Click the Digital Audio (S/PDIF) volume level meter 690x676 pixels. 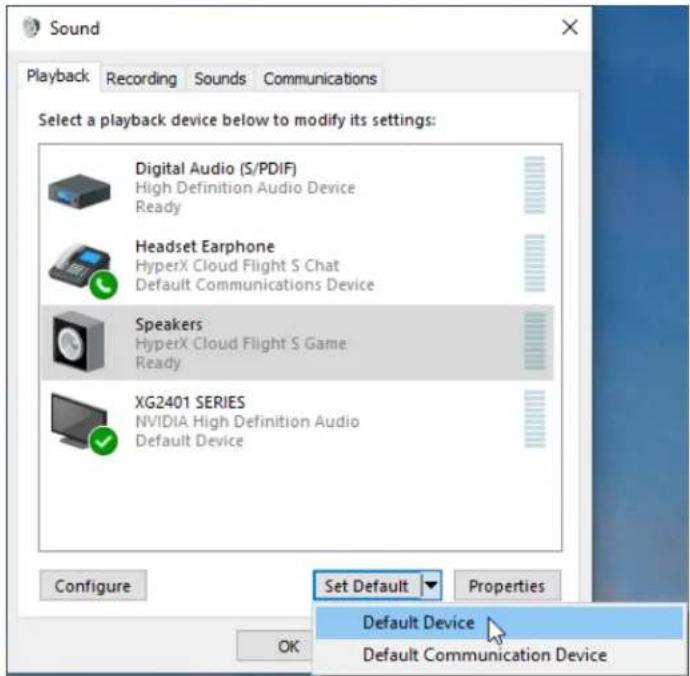coord(535,185)
